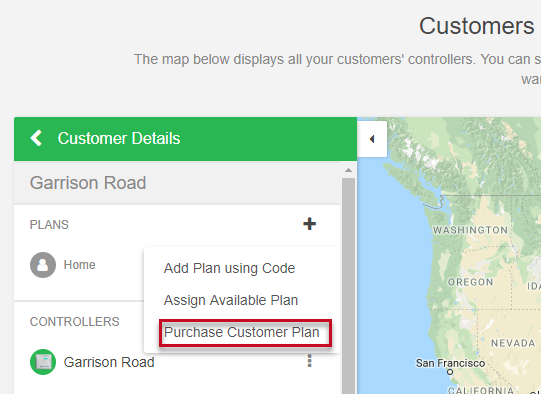Screen dimensions: 541x394
Task: Click the Customer Details header title
Action: pyautogui.click(x=119, y=138)
